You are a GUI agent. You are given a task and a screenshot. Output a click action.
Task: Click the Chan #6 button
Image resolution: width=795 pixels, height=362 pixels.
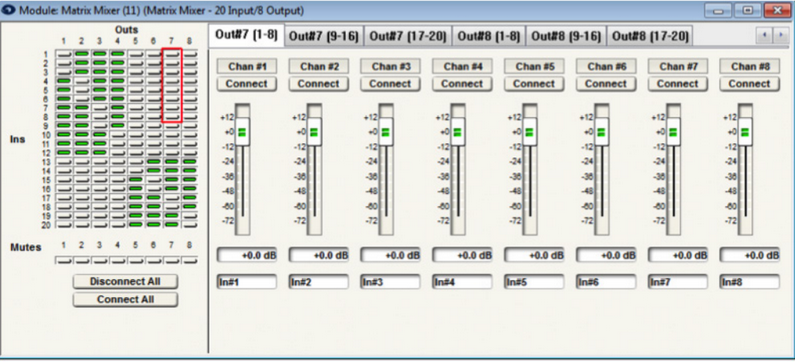[606, 66]
